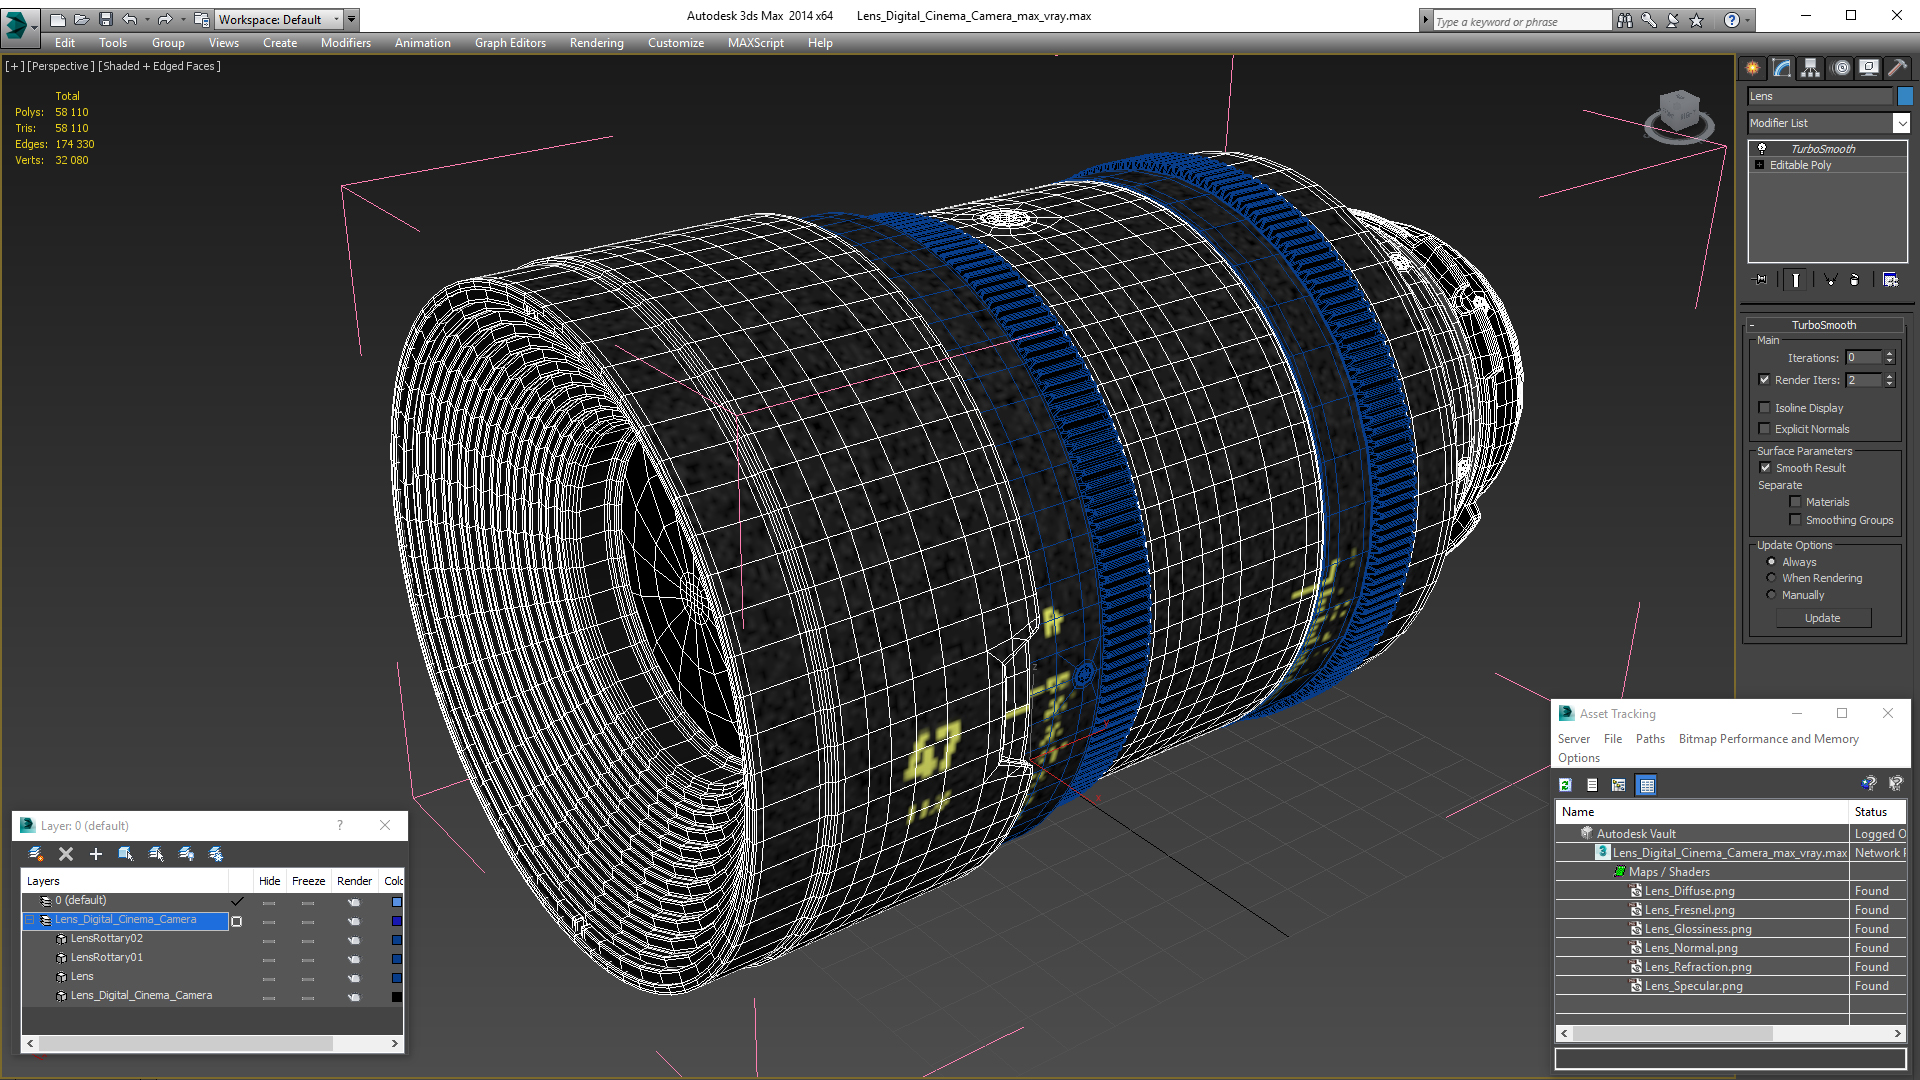
Task: Expand the Editable Poly stack entry
Action: coord(1760,165)
